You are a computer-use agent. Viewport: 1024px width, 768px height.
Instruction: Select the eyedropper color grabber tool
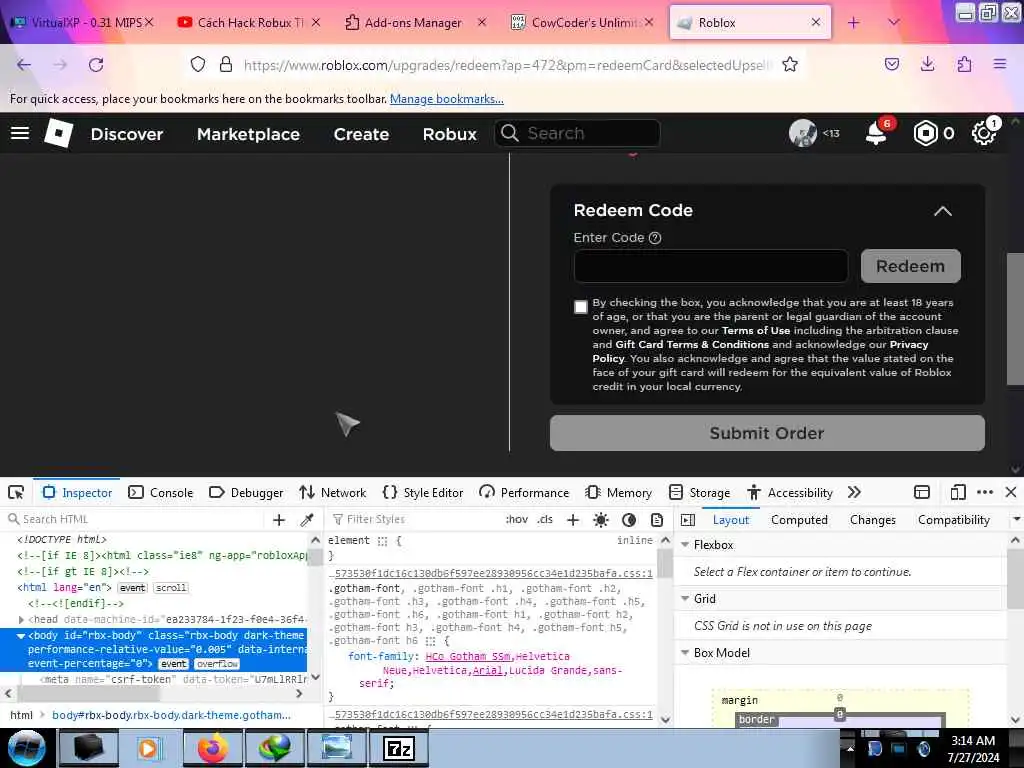click(x=306, y=520)
